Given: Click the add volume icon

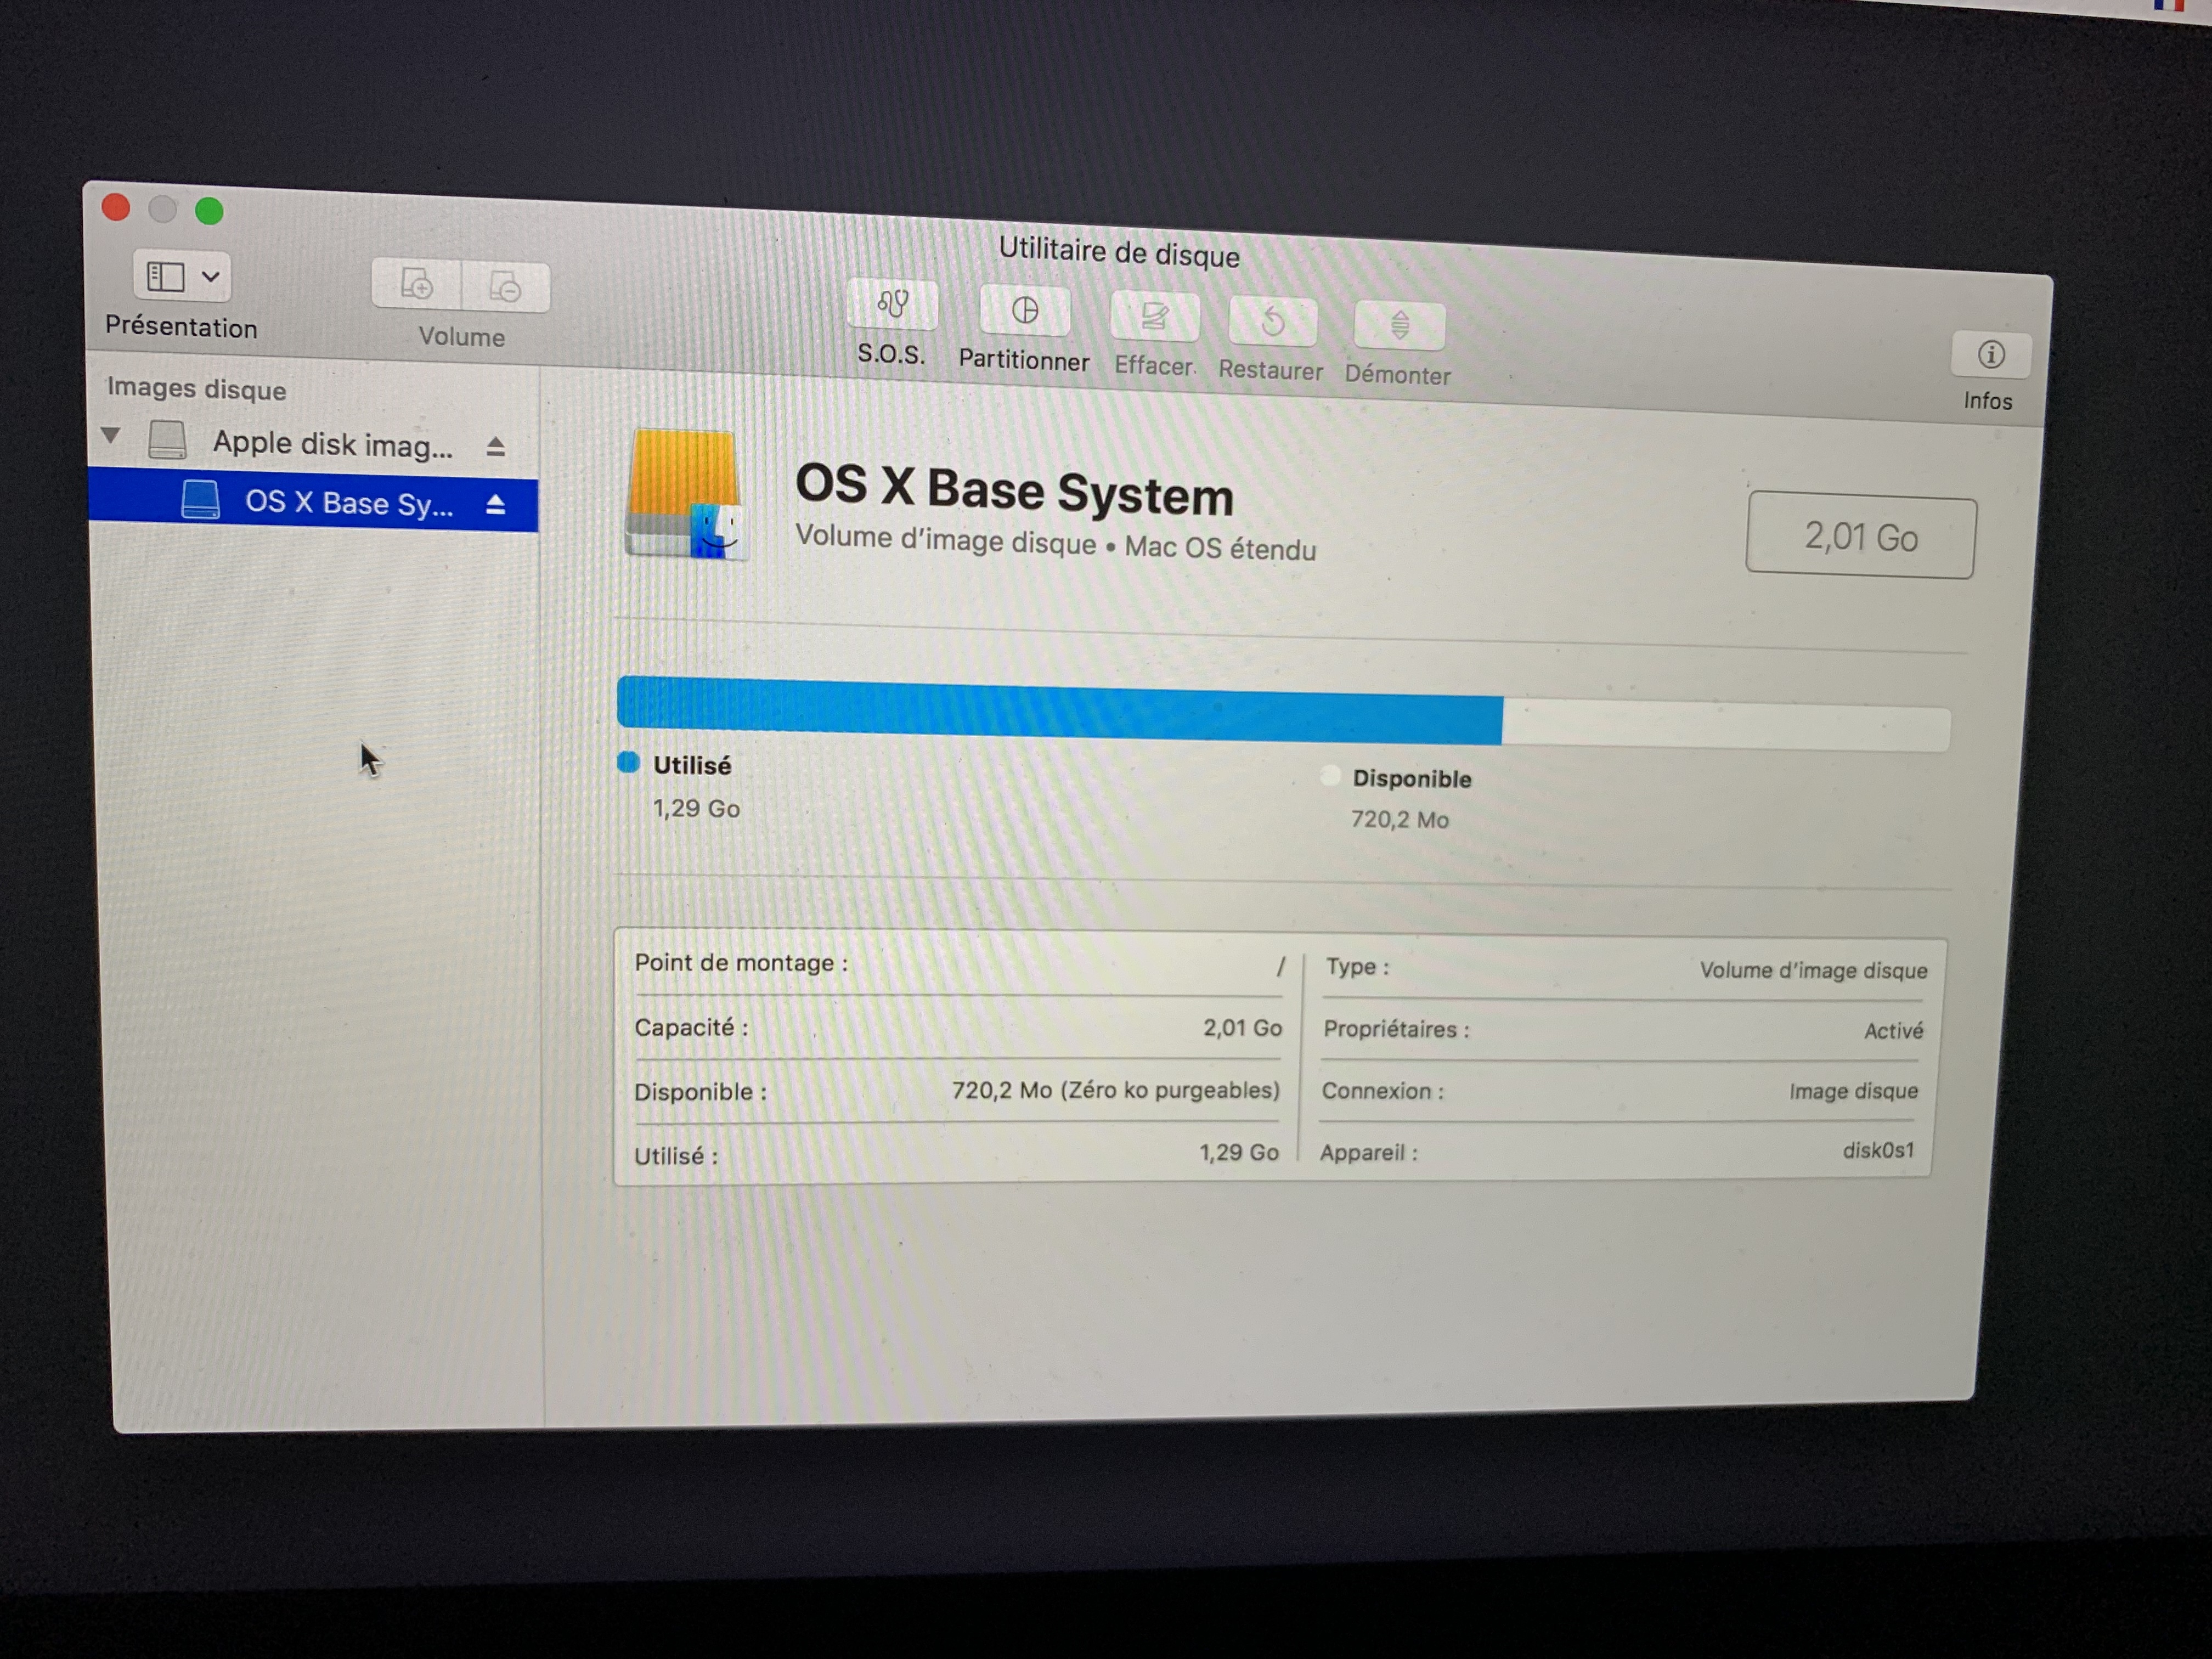Looking at the screenshot, I should tap(416, 285).
